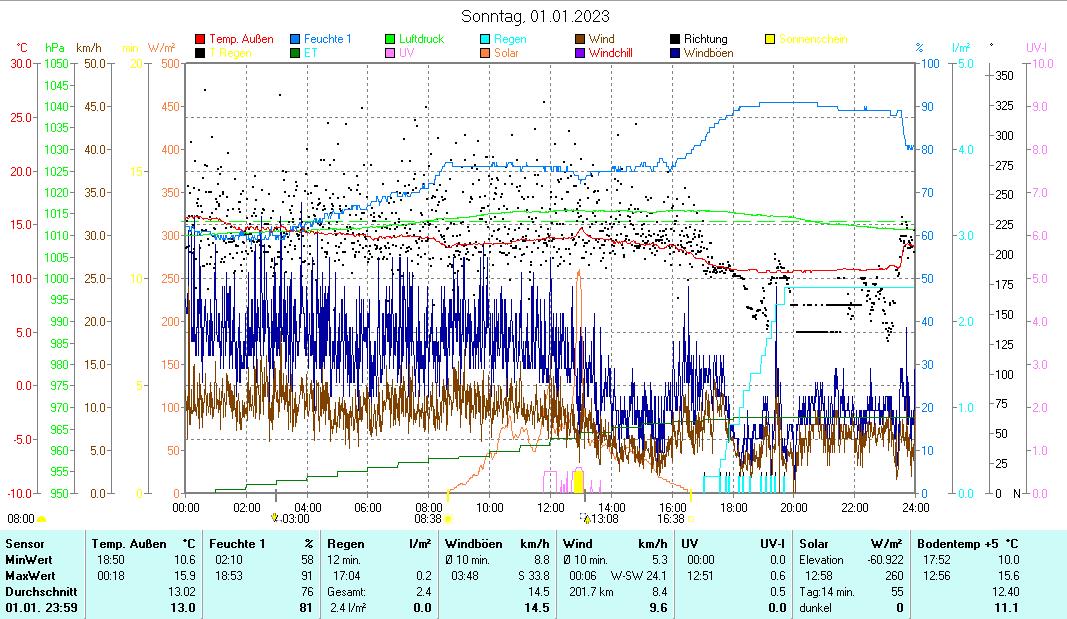This screenshot has width=1067, height=619.
Task: Click the 01.01. 23:59 timestamp
Action: tap(42, 607)
